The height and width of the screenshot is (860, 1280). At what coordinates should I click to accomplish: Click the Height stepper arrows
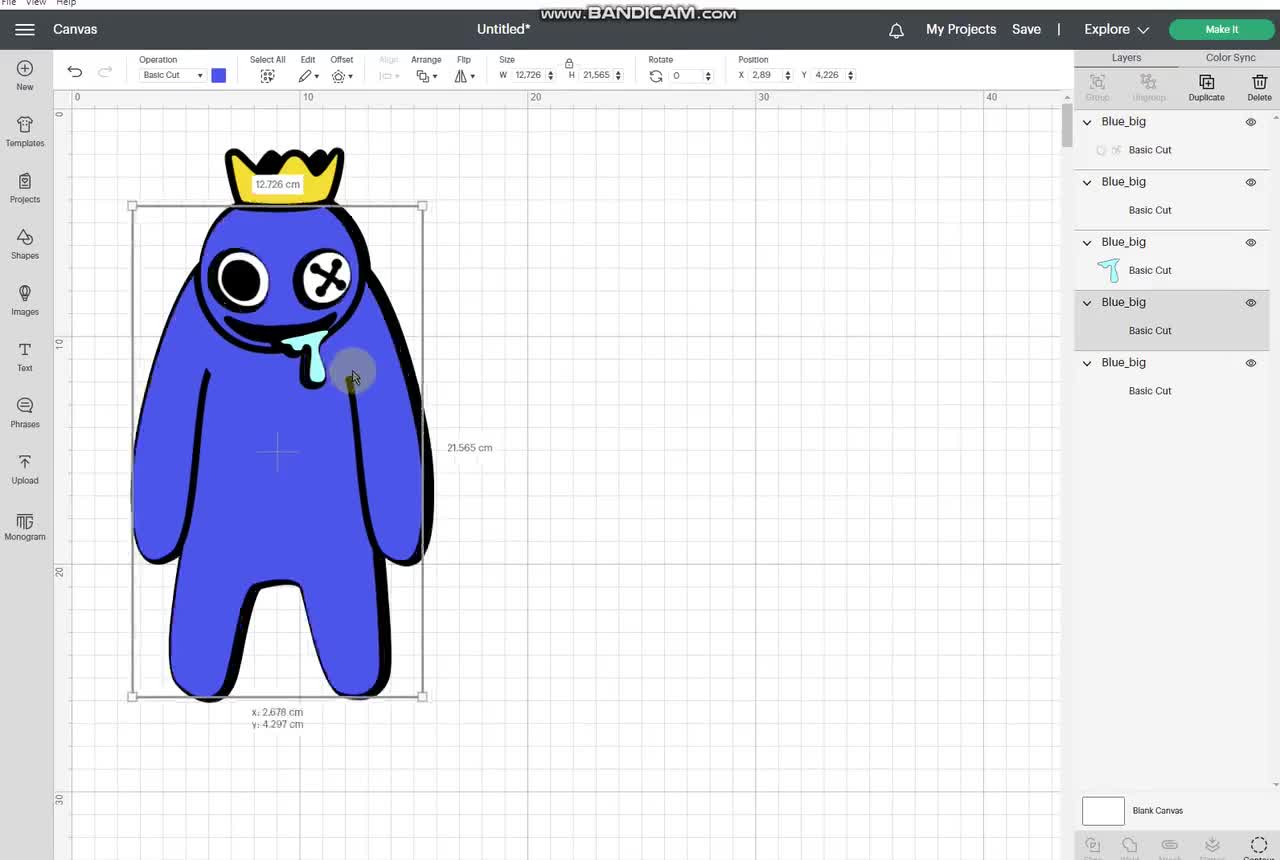click(x=618, y=76)
